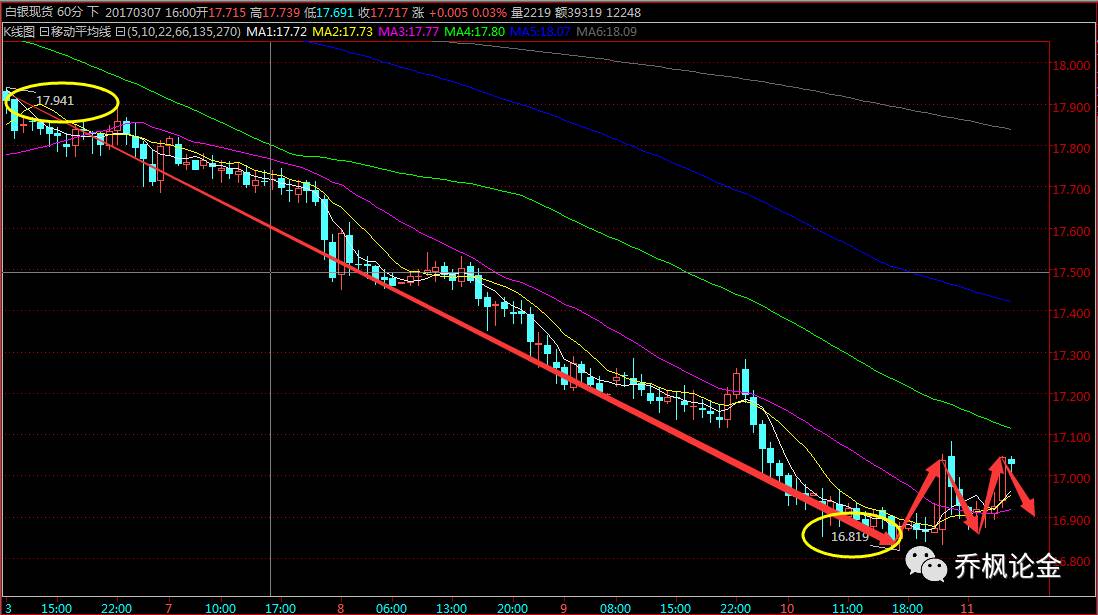Select the 60分 period label
This screenshot has width=1098, height=615.
click(69, 12)
